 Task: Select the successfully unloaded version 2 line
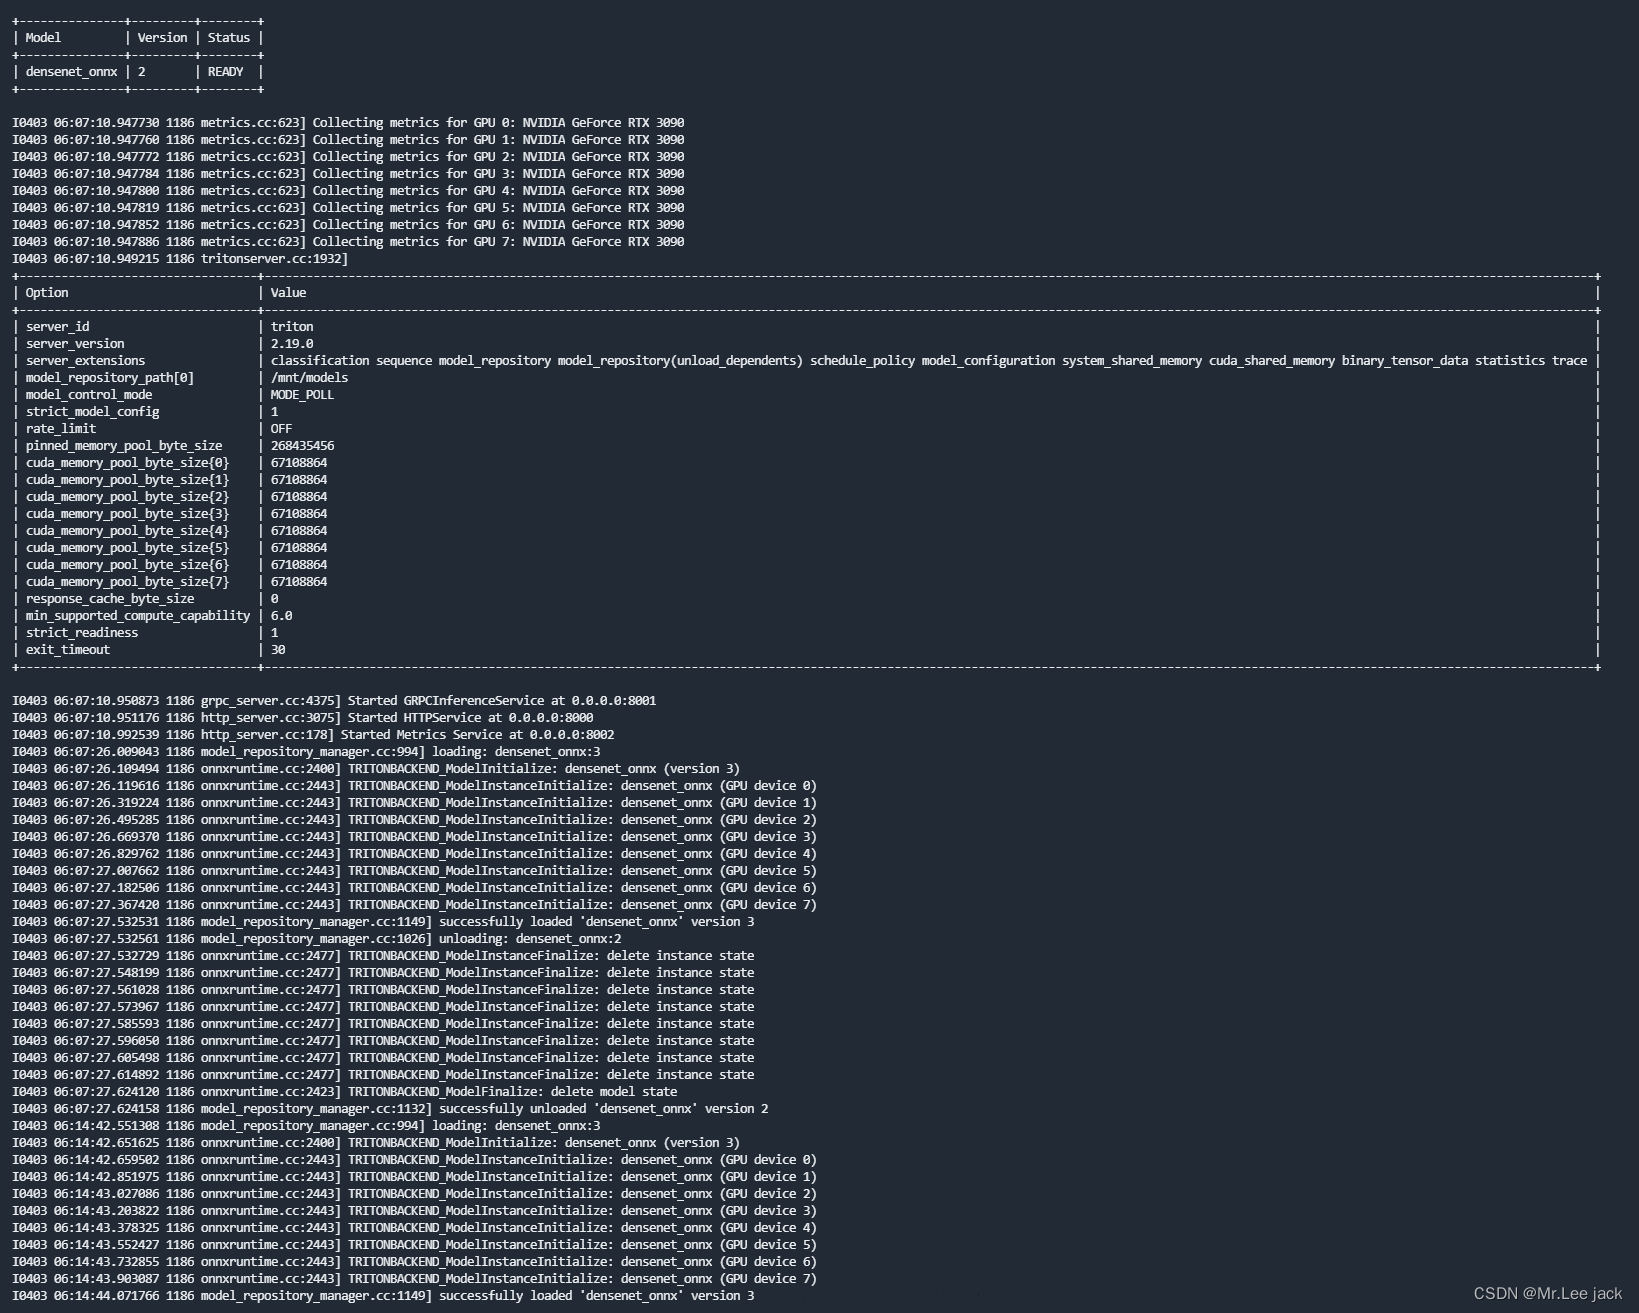click(x=390, y=1109)
